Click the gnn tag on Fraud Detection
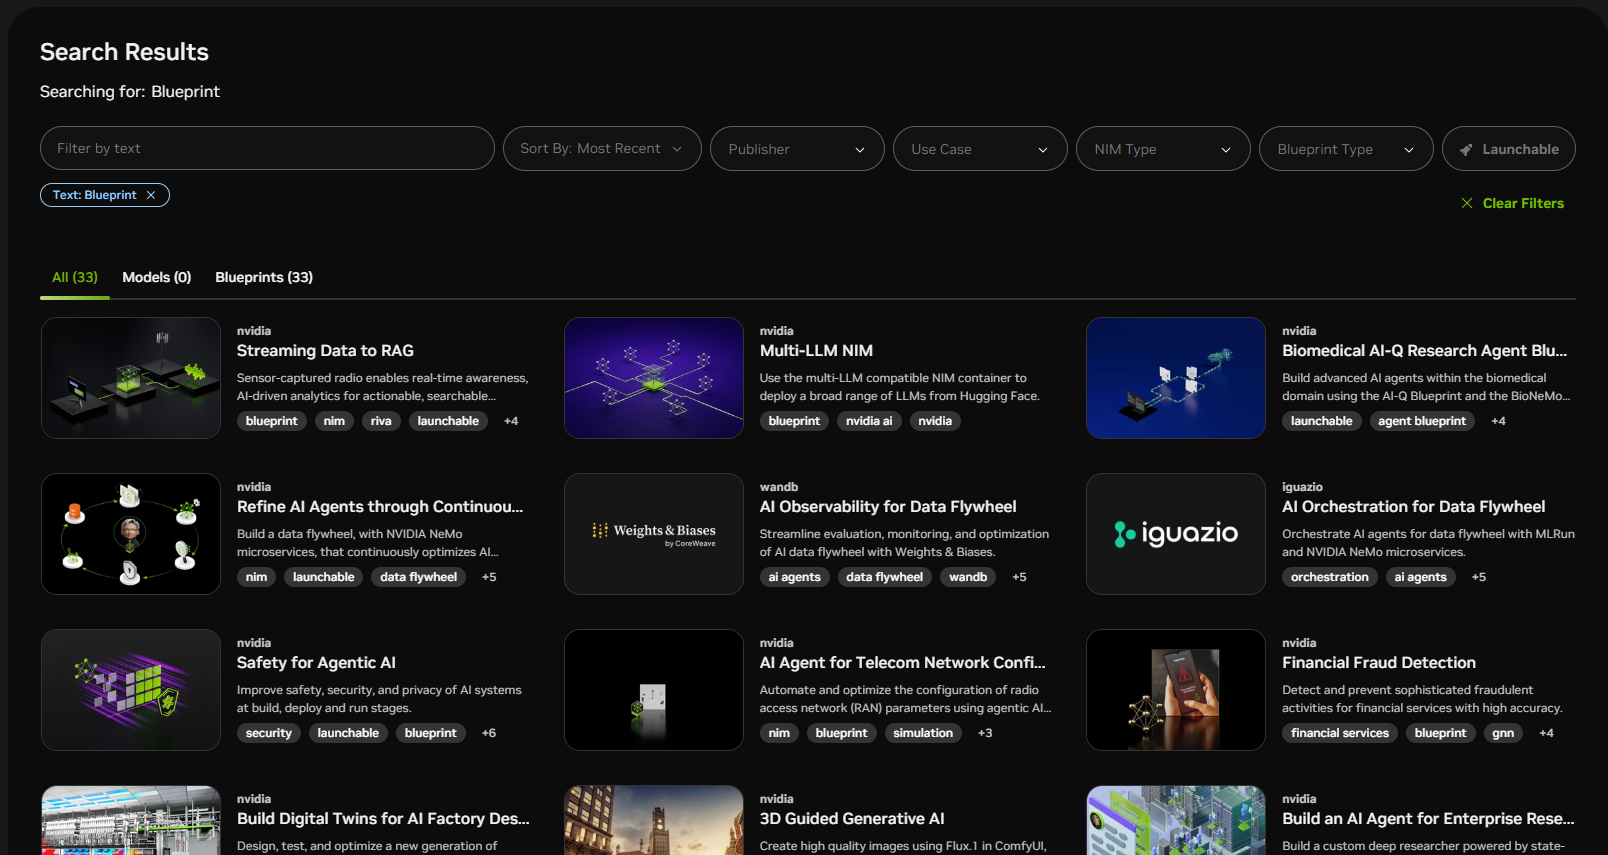Screen dimensions: 1608x855 [1503, 733]
